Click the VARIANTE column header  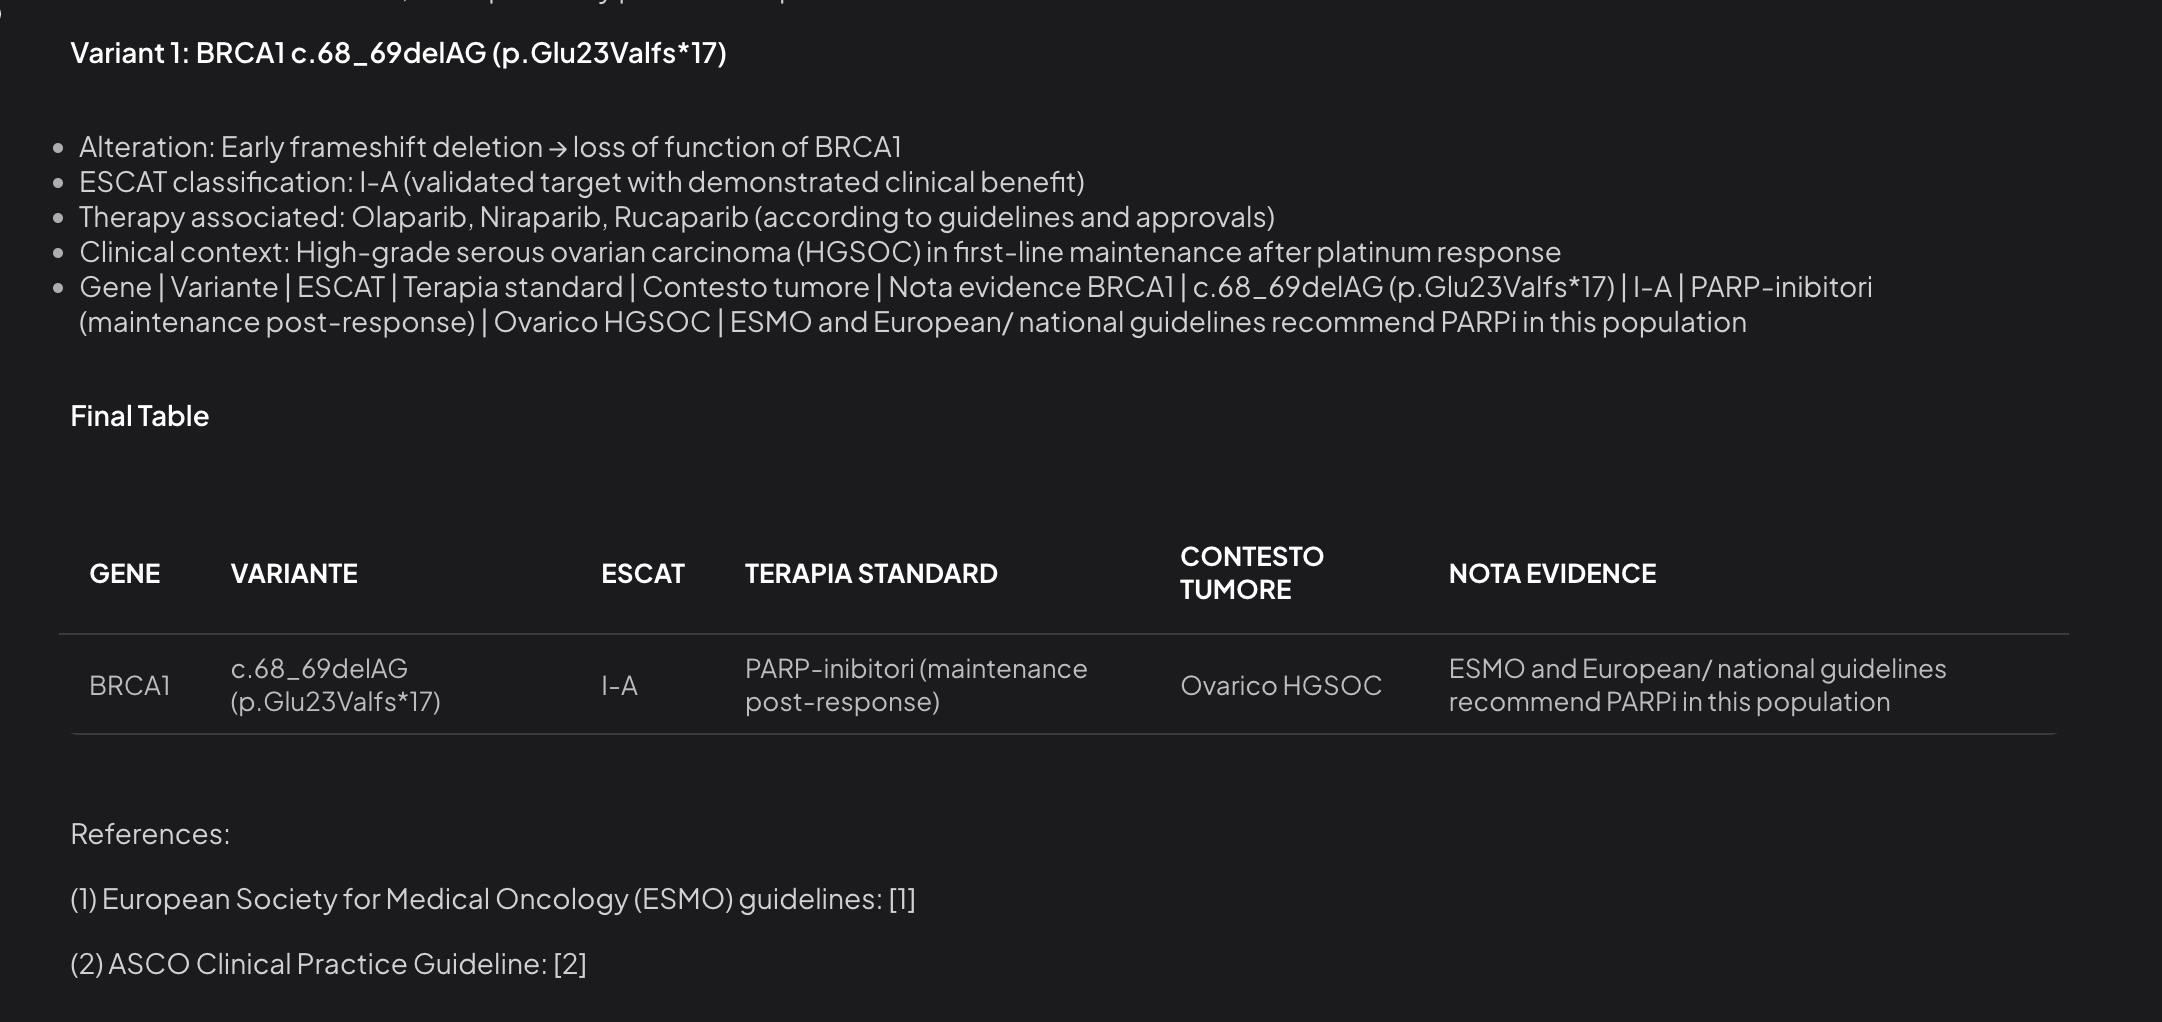pyautogui.click(x=294, y=573)
